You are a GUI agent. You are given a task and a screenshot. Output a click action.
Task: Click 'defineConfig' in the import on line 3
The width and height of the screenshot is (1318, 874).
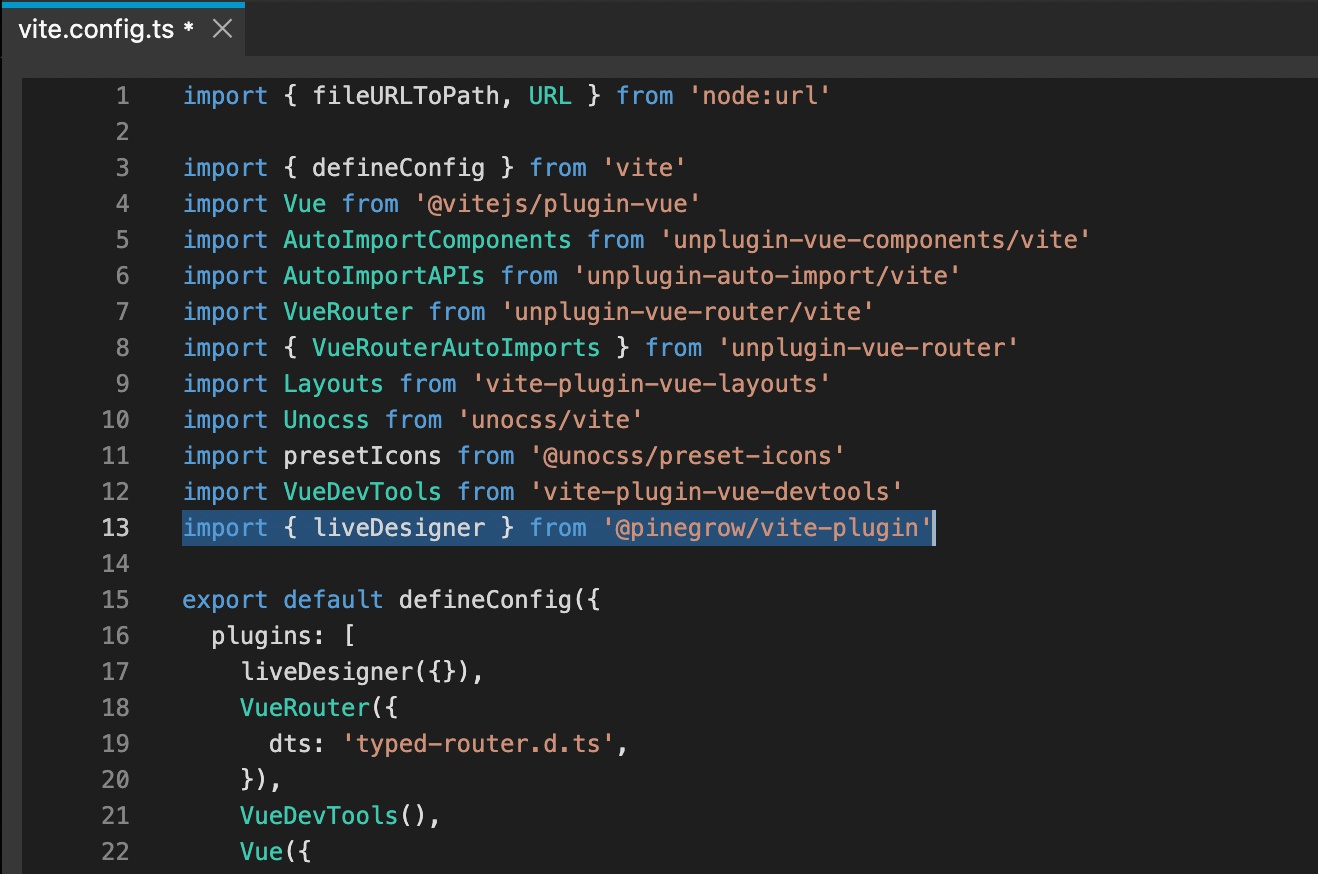399,168
